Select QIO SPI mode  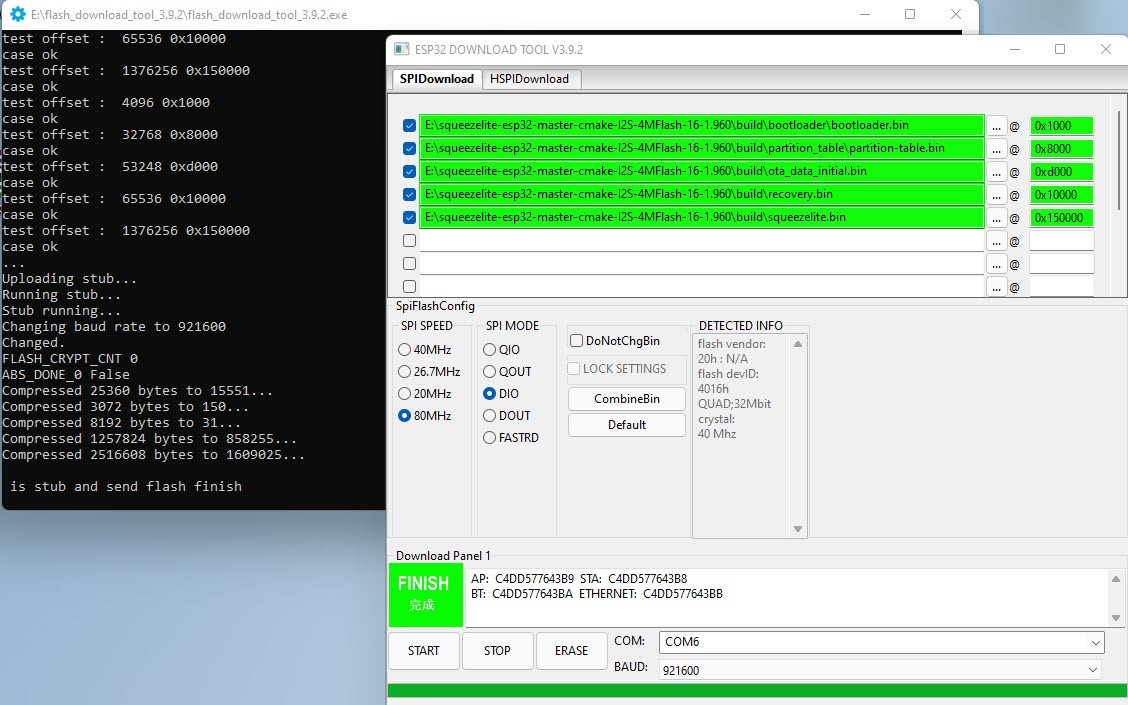489,350
